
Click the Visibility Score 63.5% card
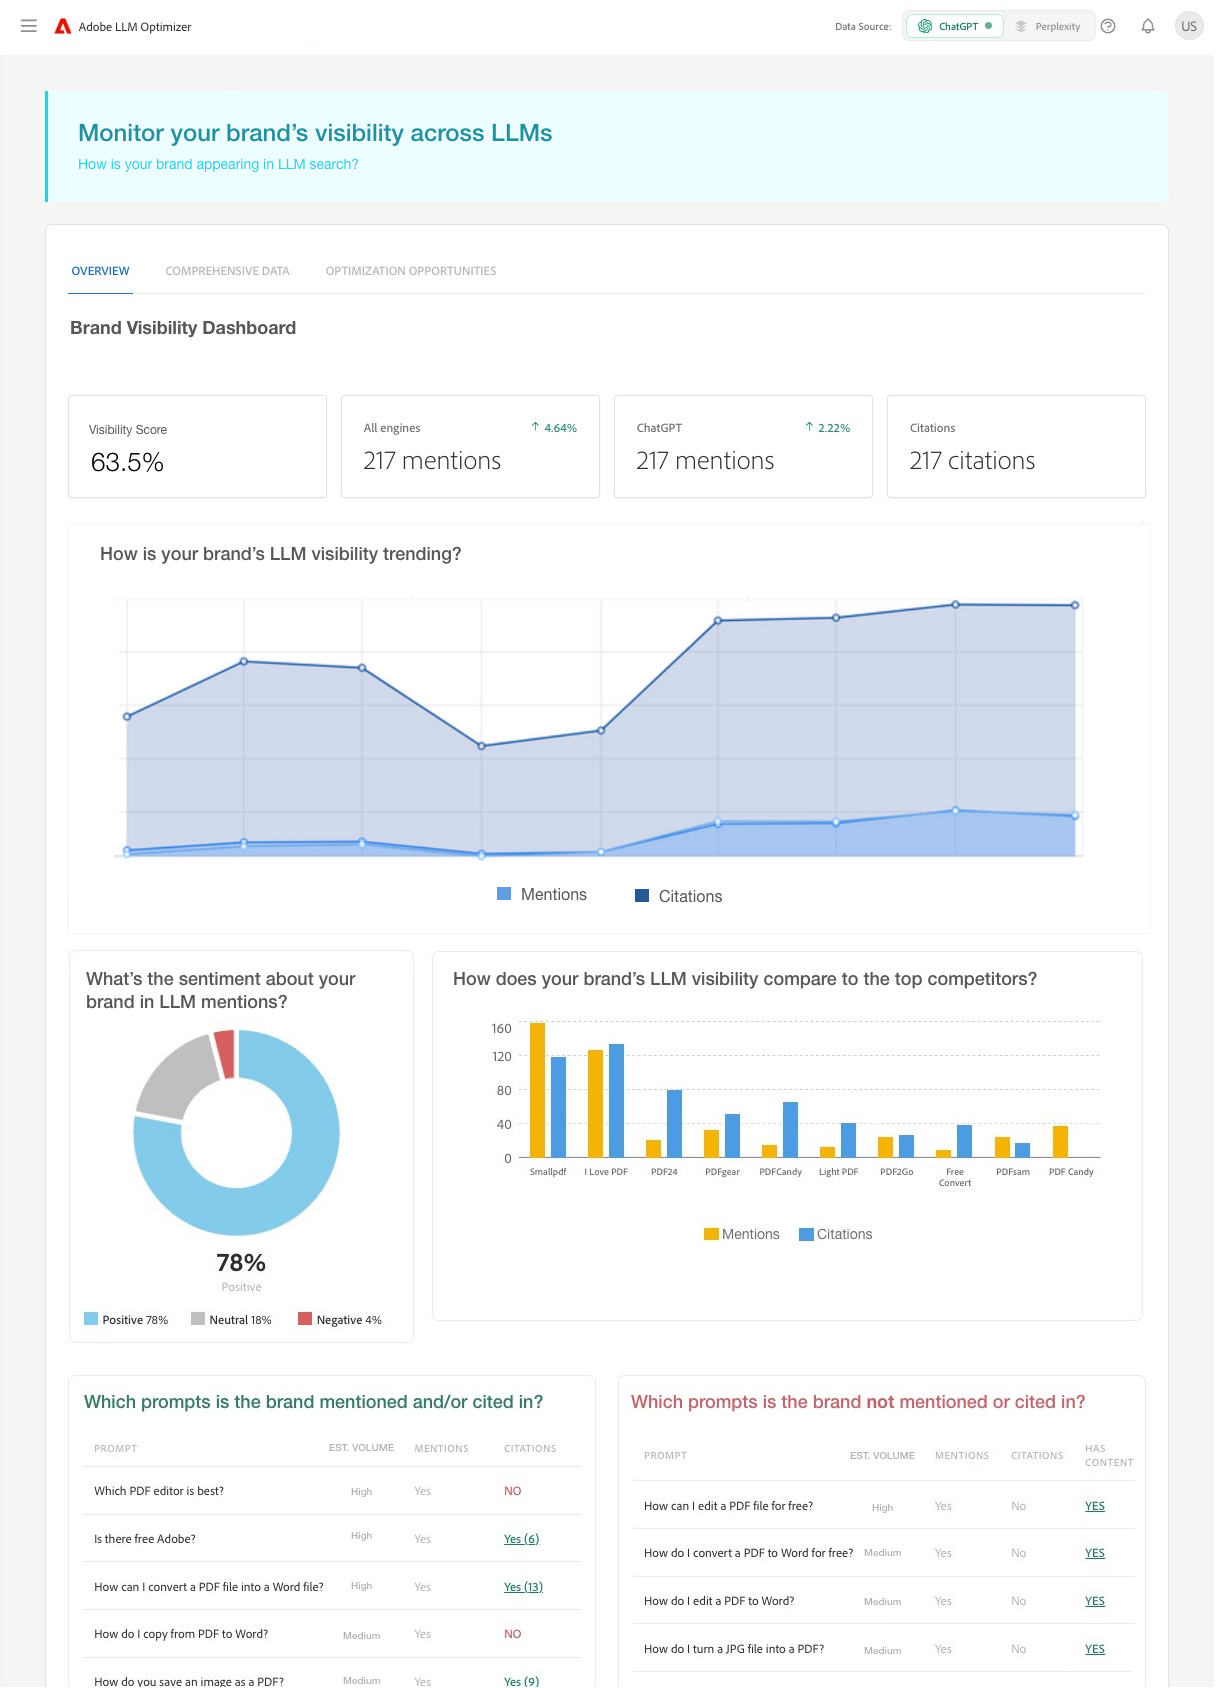point(197,446)
